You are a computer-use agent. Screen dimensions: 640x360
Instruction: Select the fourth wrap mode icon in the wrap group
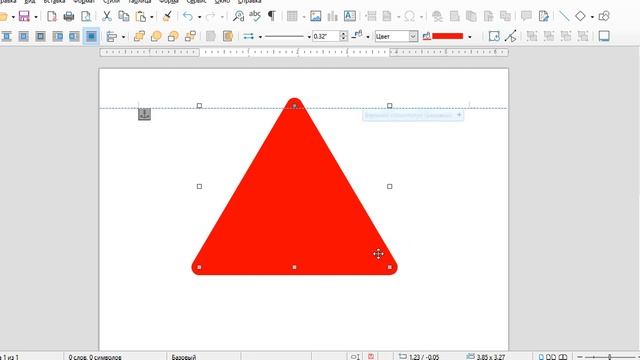(x=58, y=36)
